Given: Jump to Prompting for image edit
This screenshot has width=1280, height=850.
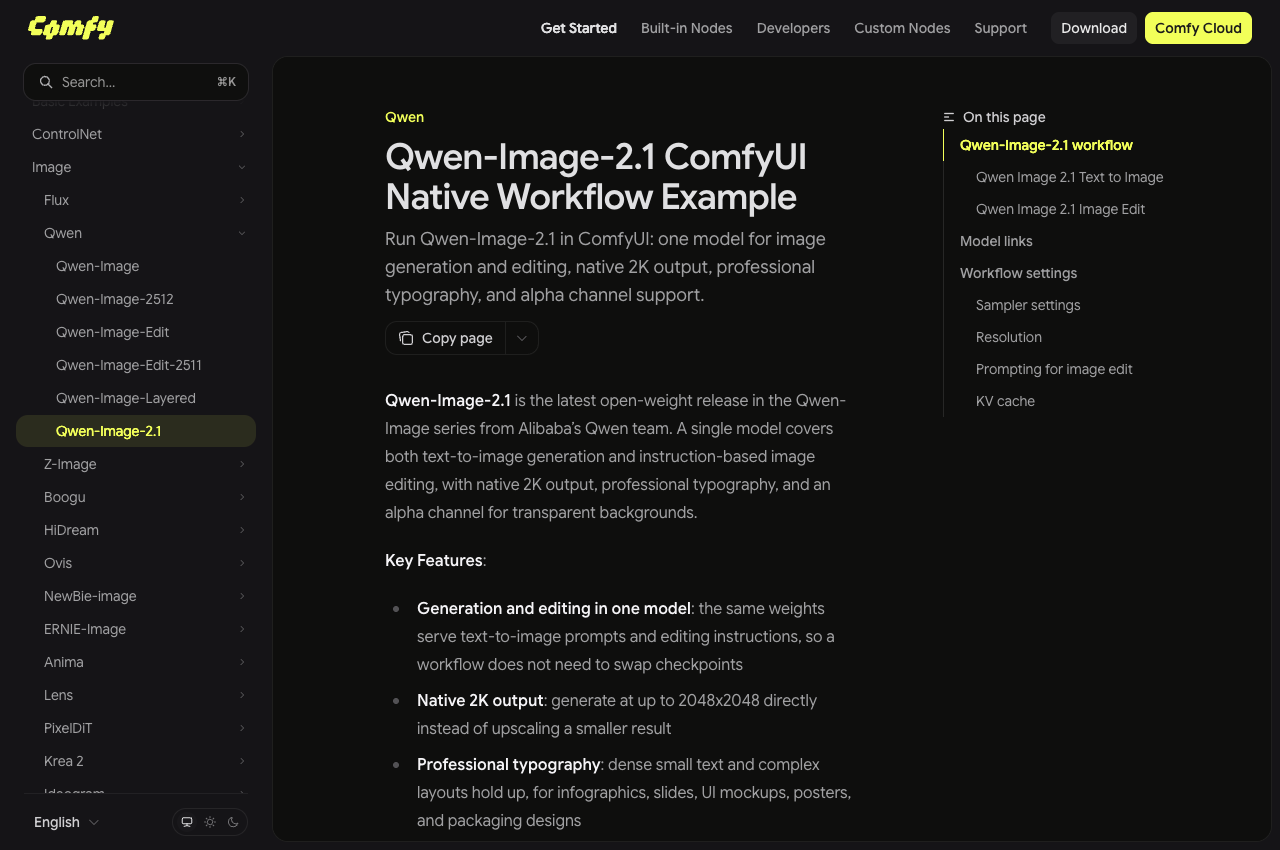Looking at the screenshot, I should coord(1054,369).
